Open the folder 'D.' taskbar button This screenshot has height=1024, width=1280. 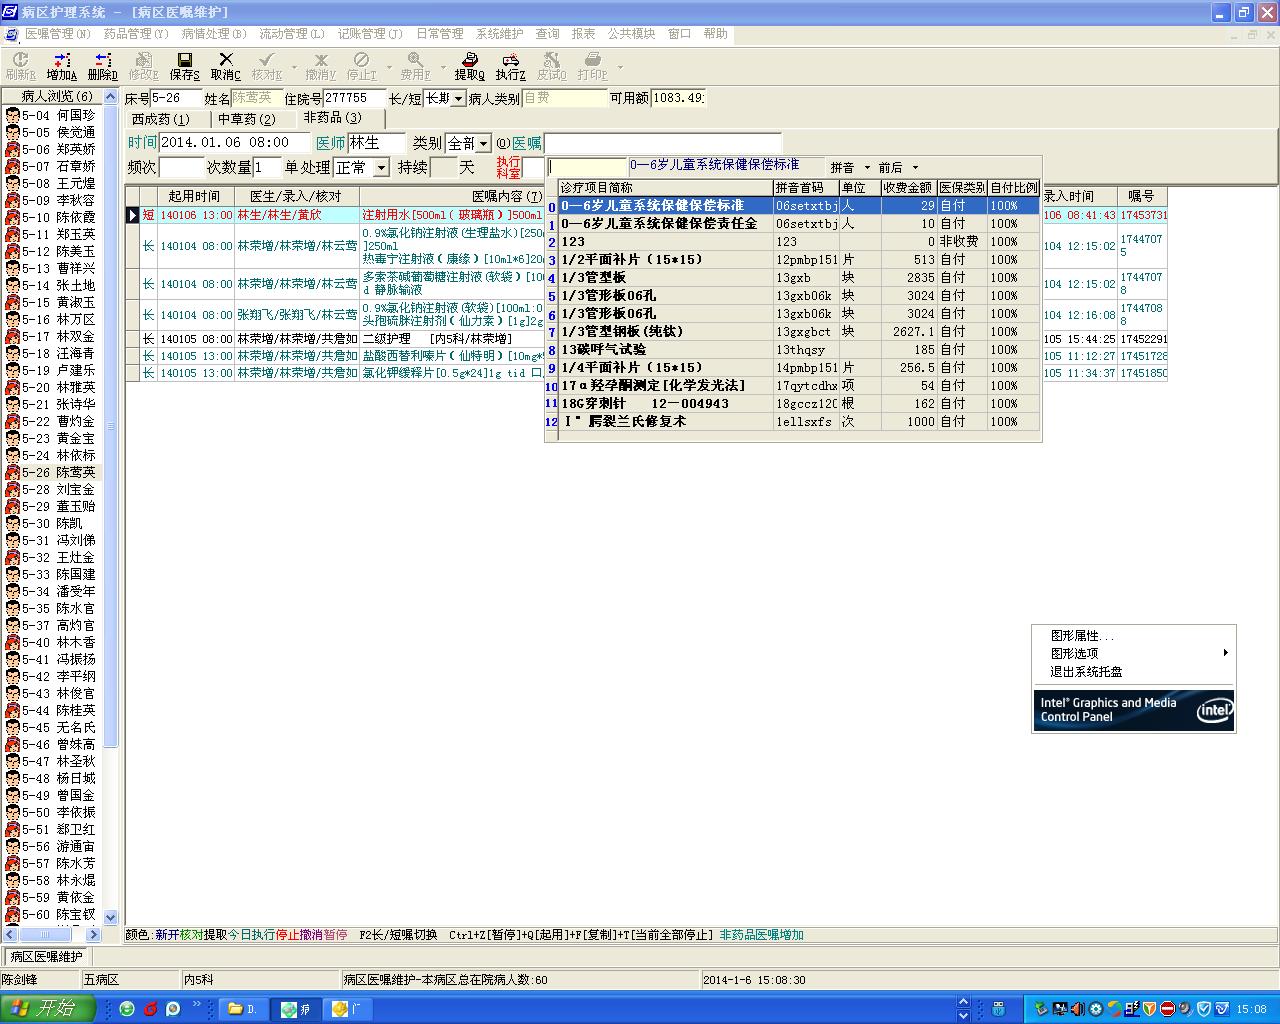pos(243,1009)
